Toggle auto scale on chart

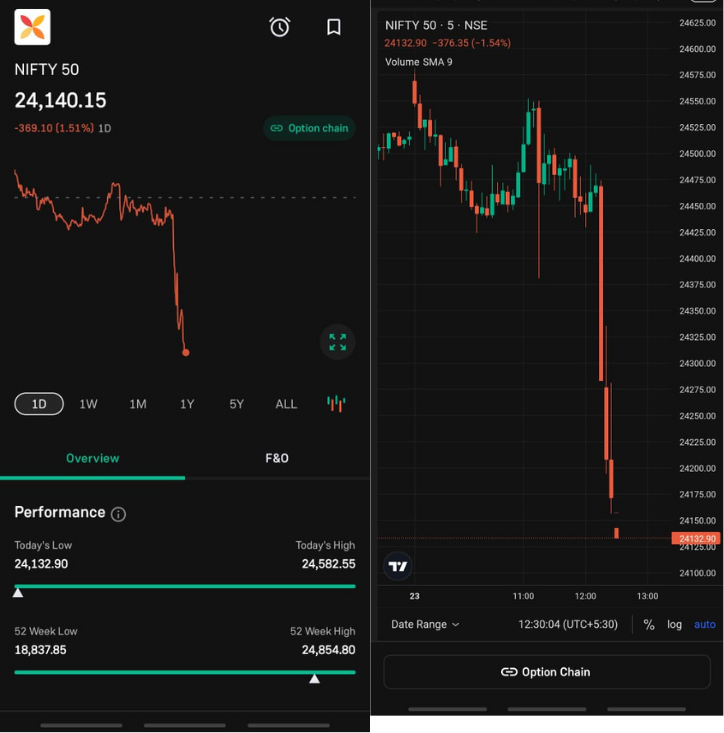tap(705, 625)
